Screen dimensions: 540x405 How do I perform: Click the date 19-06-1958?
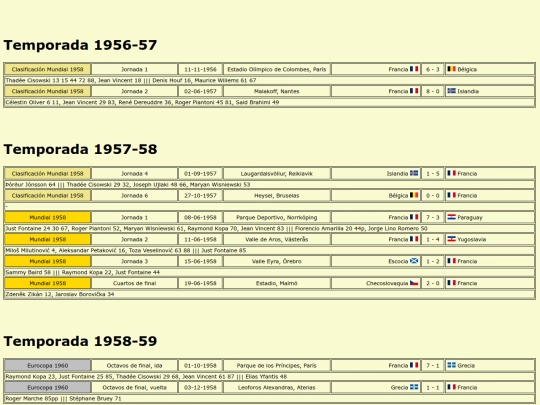tap(200, 283)
